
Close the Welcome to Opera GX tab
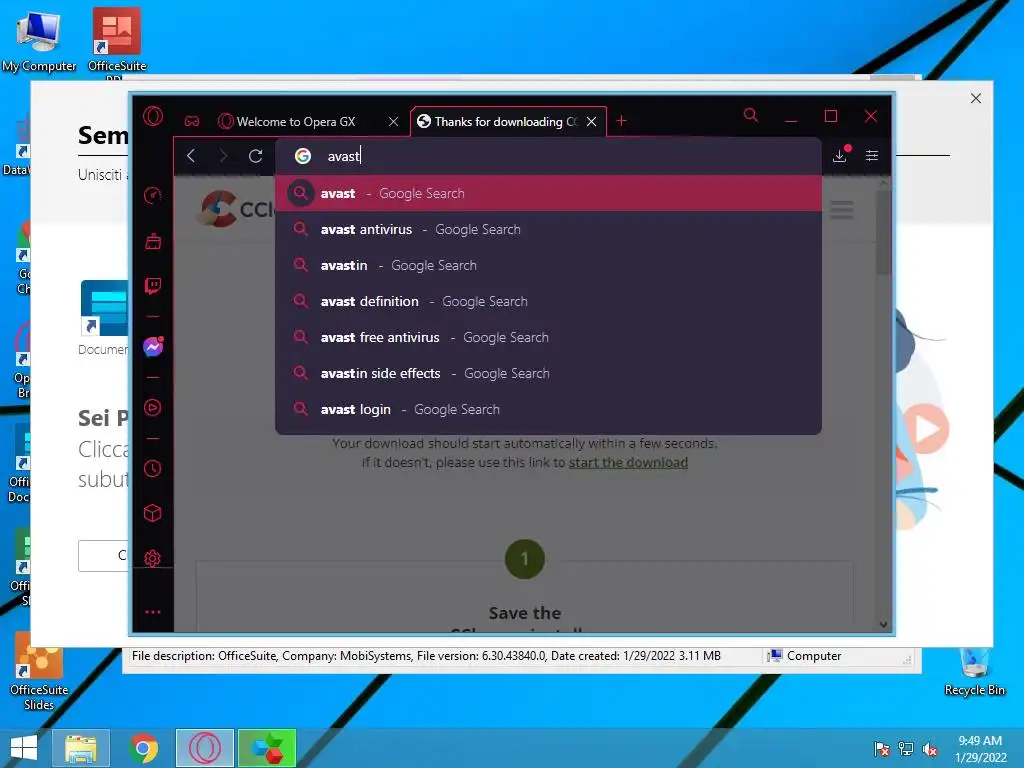393,121
